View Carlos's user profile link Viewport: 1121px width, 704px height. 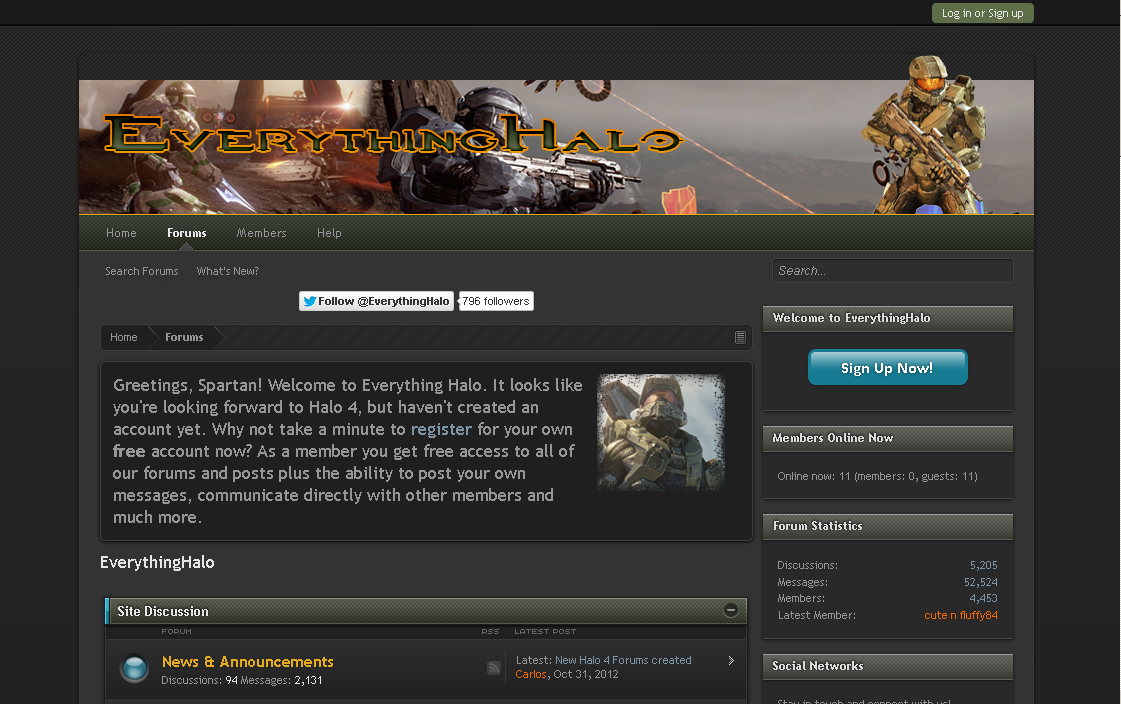coord(531,675)
